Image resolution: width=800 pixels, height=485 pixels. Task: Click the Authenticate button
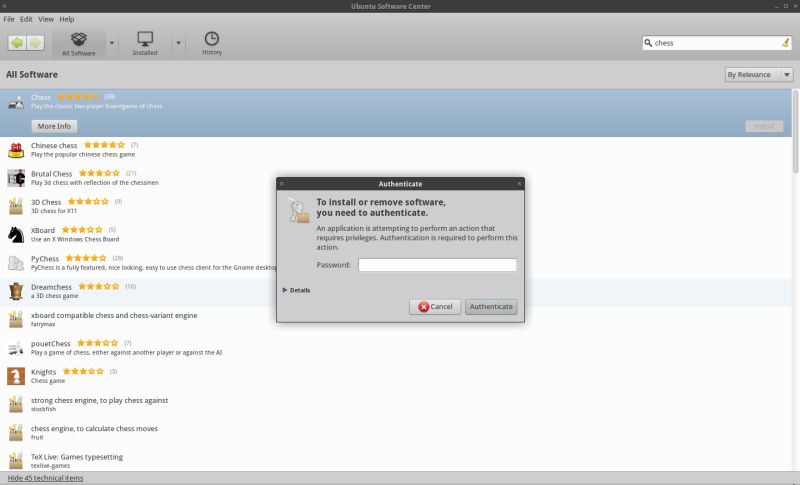(x=491, y=307)
